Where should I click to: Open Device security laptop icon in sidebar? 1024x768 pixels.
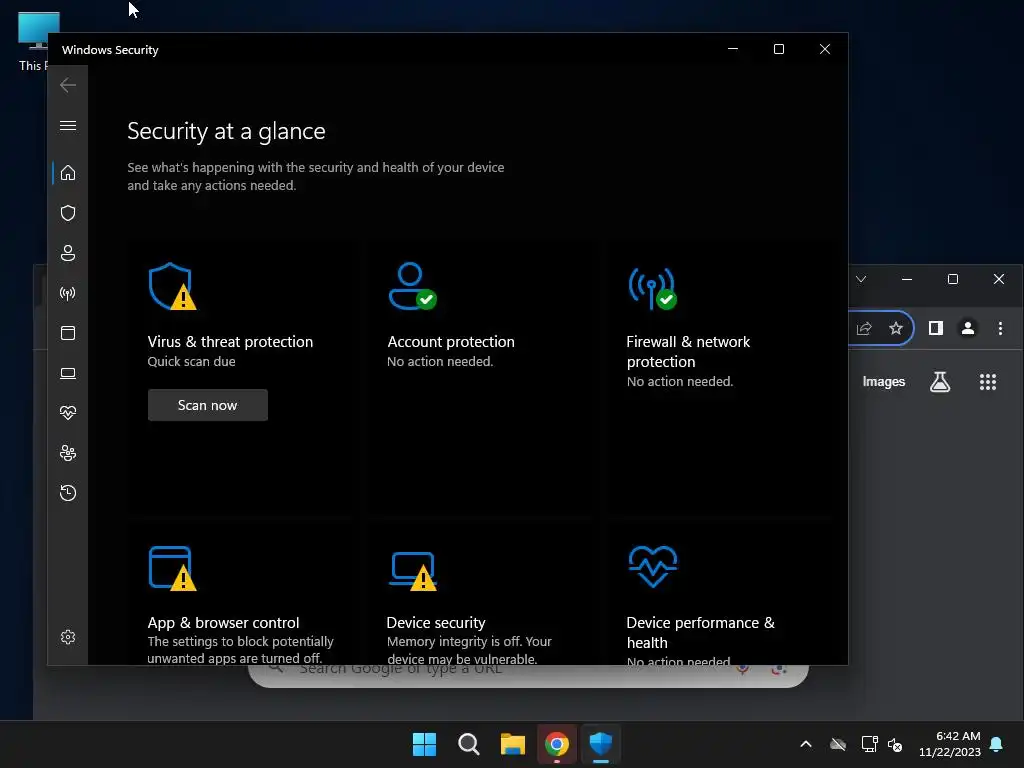pyautogui.click(x=68, y=373)
